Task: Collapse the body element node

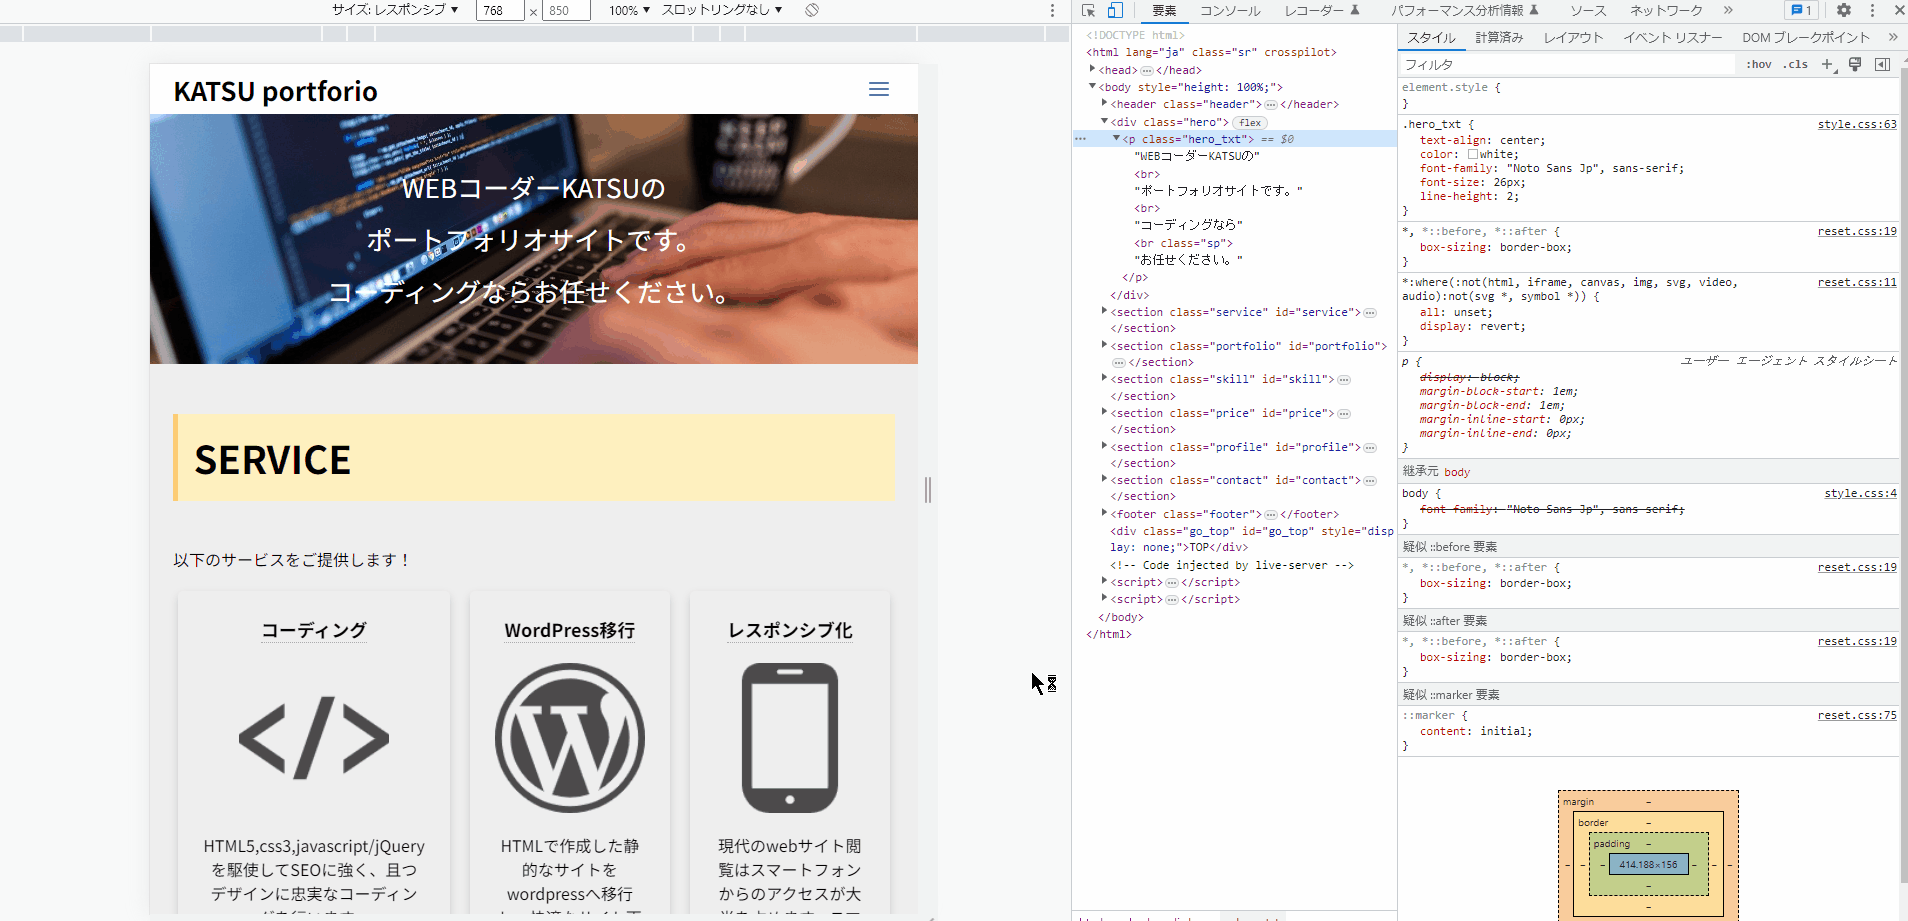Action: 1092,86
